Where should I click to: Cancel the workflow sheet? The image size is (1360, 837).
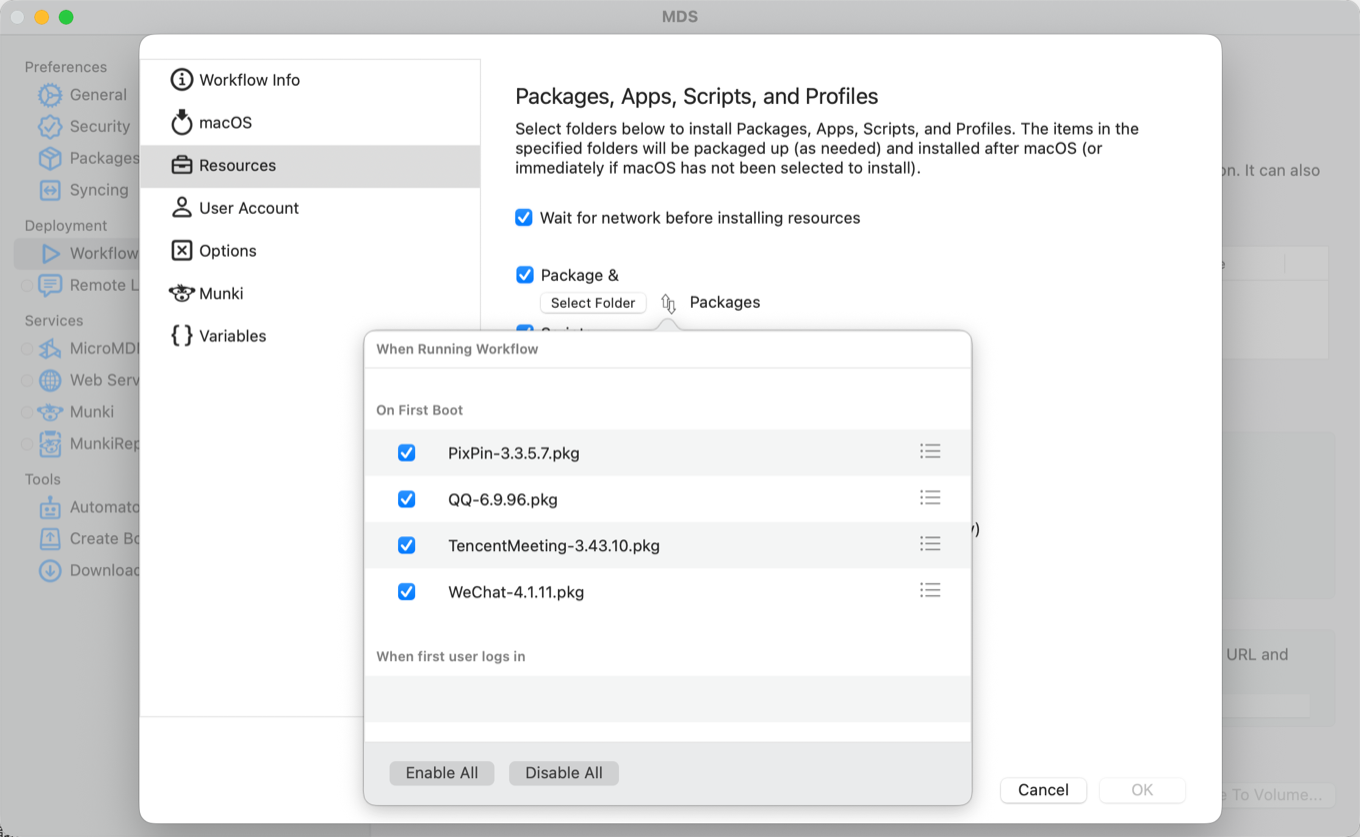point(1043,790)
